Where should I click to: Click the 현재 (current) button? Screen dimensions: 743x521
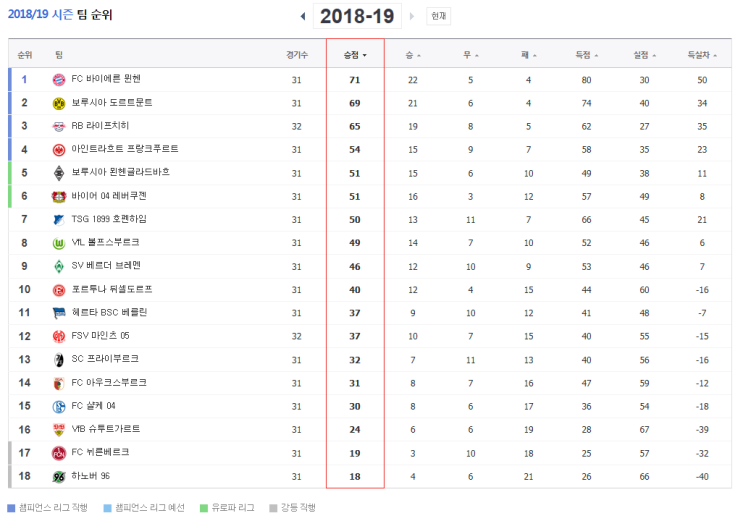pos(438,16)
